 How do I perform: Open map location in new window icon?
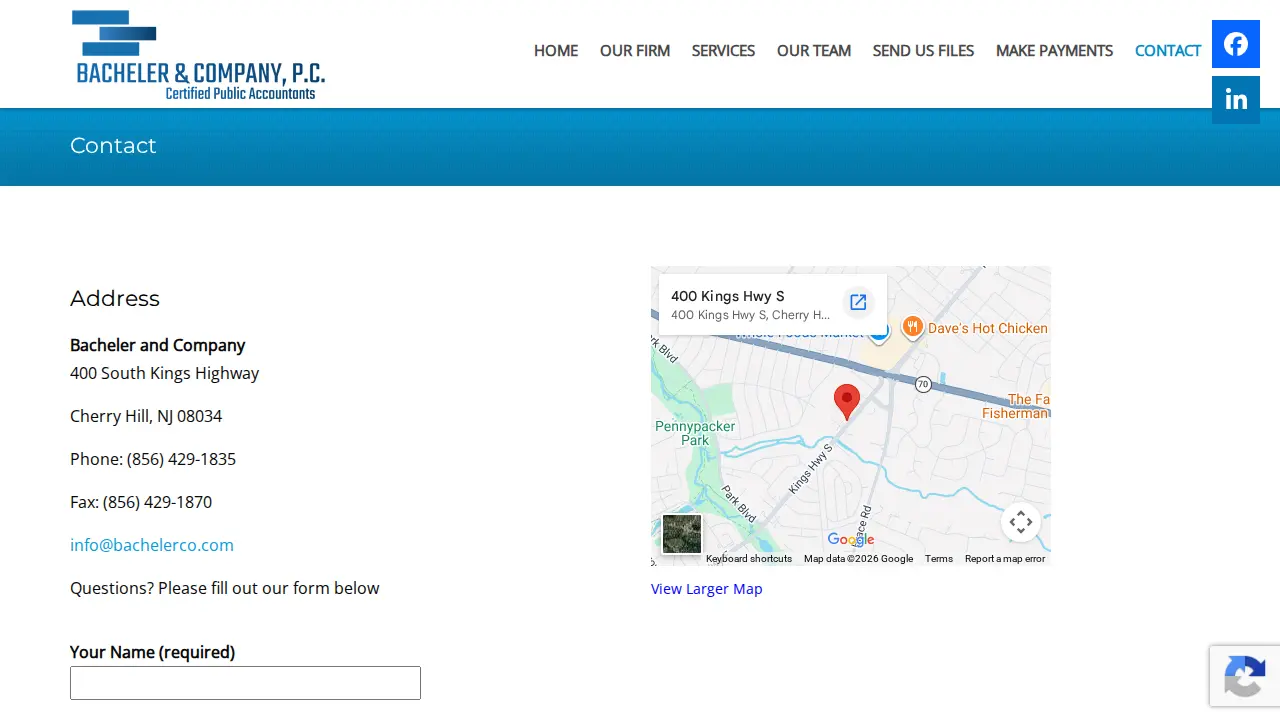tap(858, 302)
